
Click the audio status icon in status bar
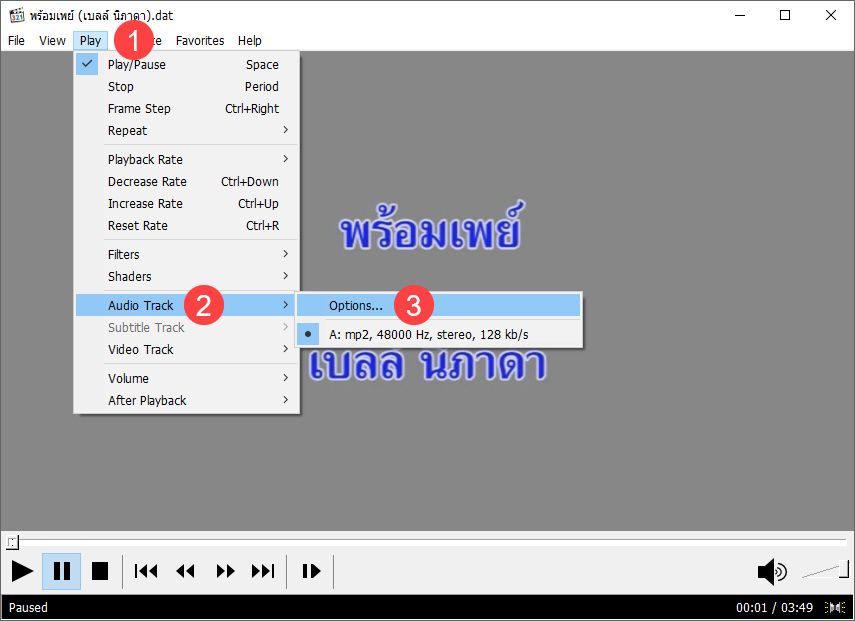835,607
